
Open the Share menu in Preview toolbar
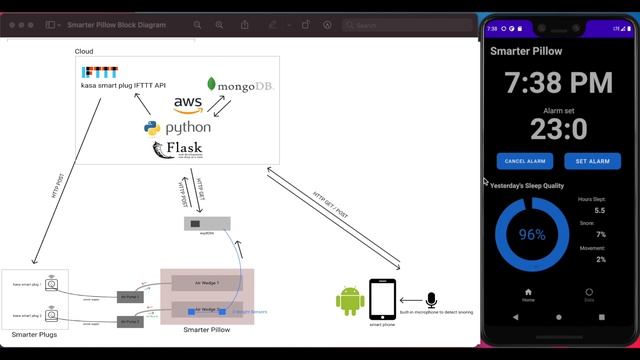(244, 24)
